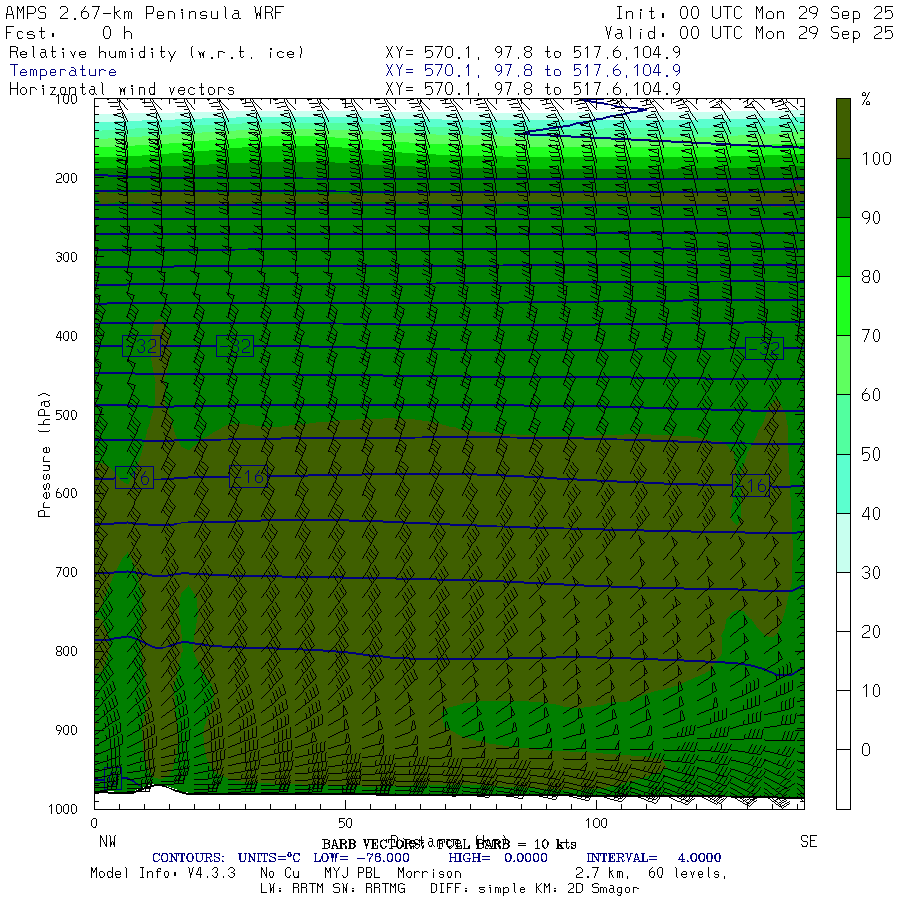Click the 0 degree contour label near the surface
Viewport: 900px width, 900px height.
coord(113,779)
